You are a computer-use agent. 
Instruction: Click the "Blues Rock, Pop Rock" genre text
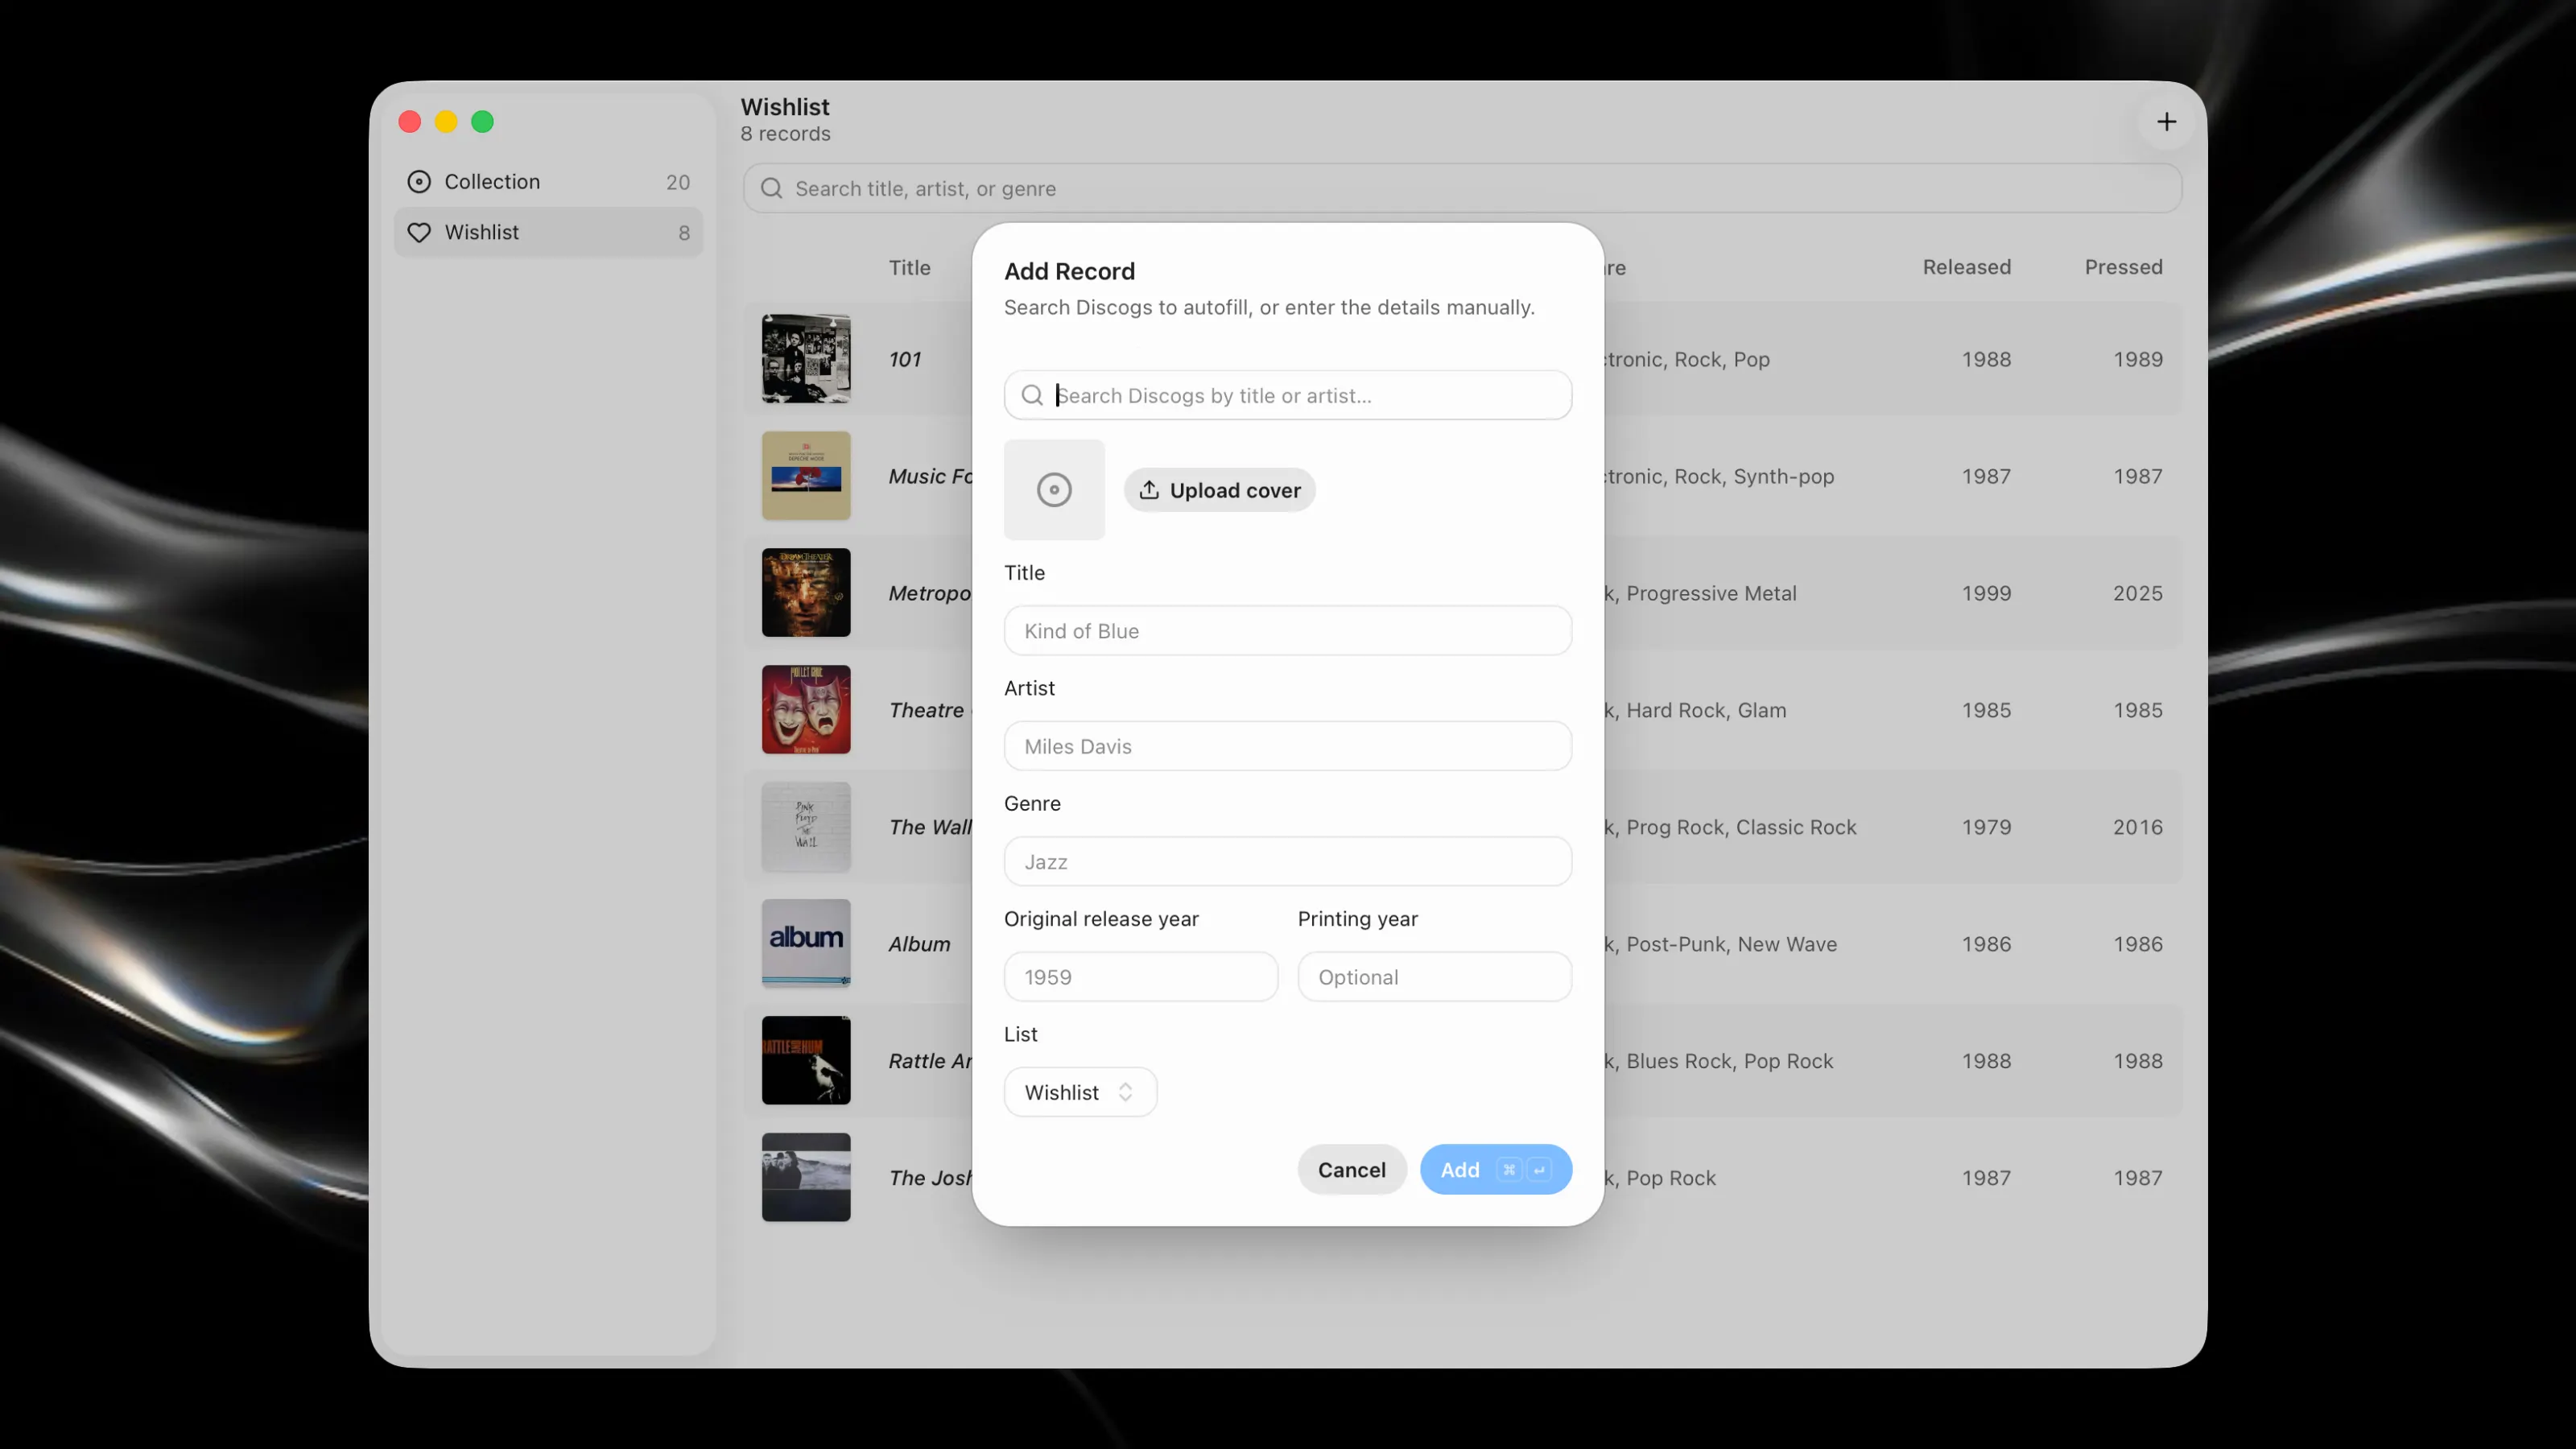click(1729, 1062)
